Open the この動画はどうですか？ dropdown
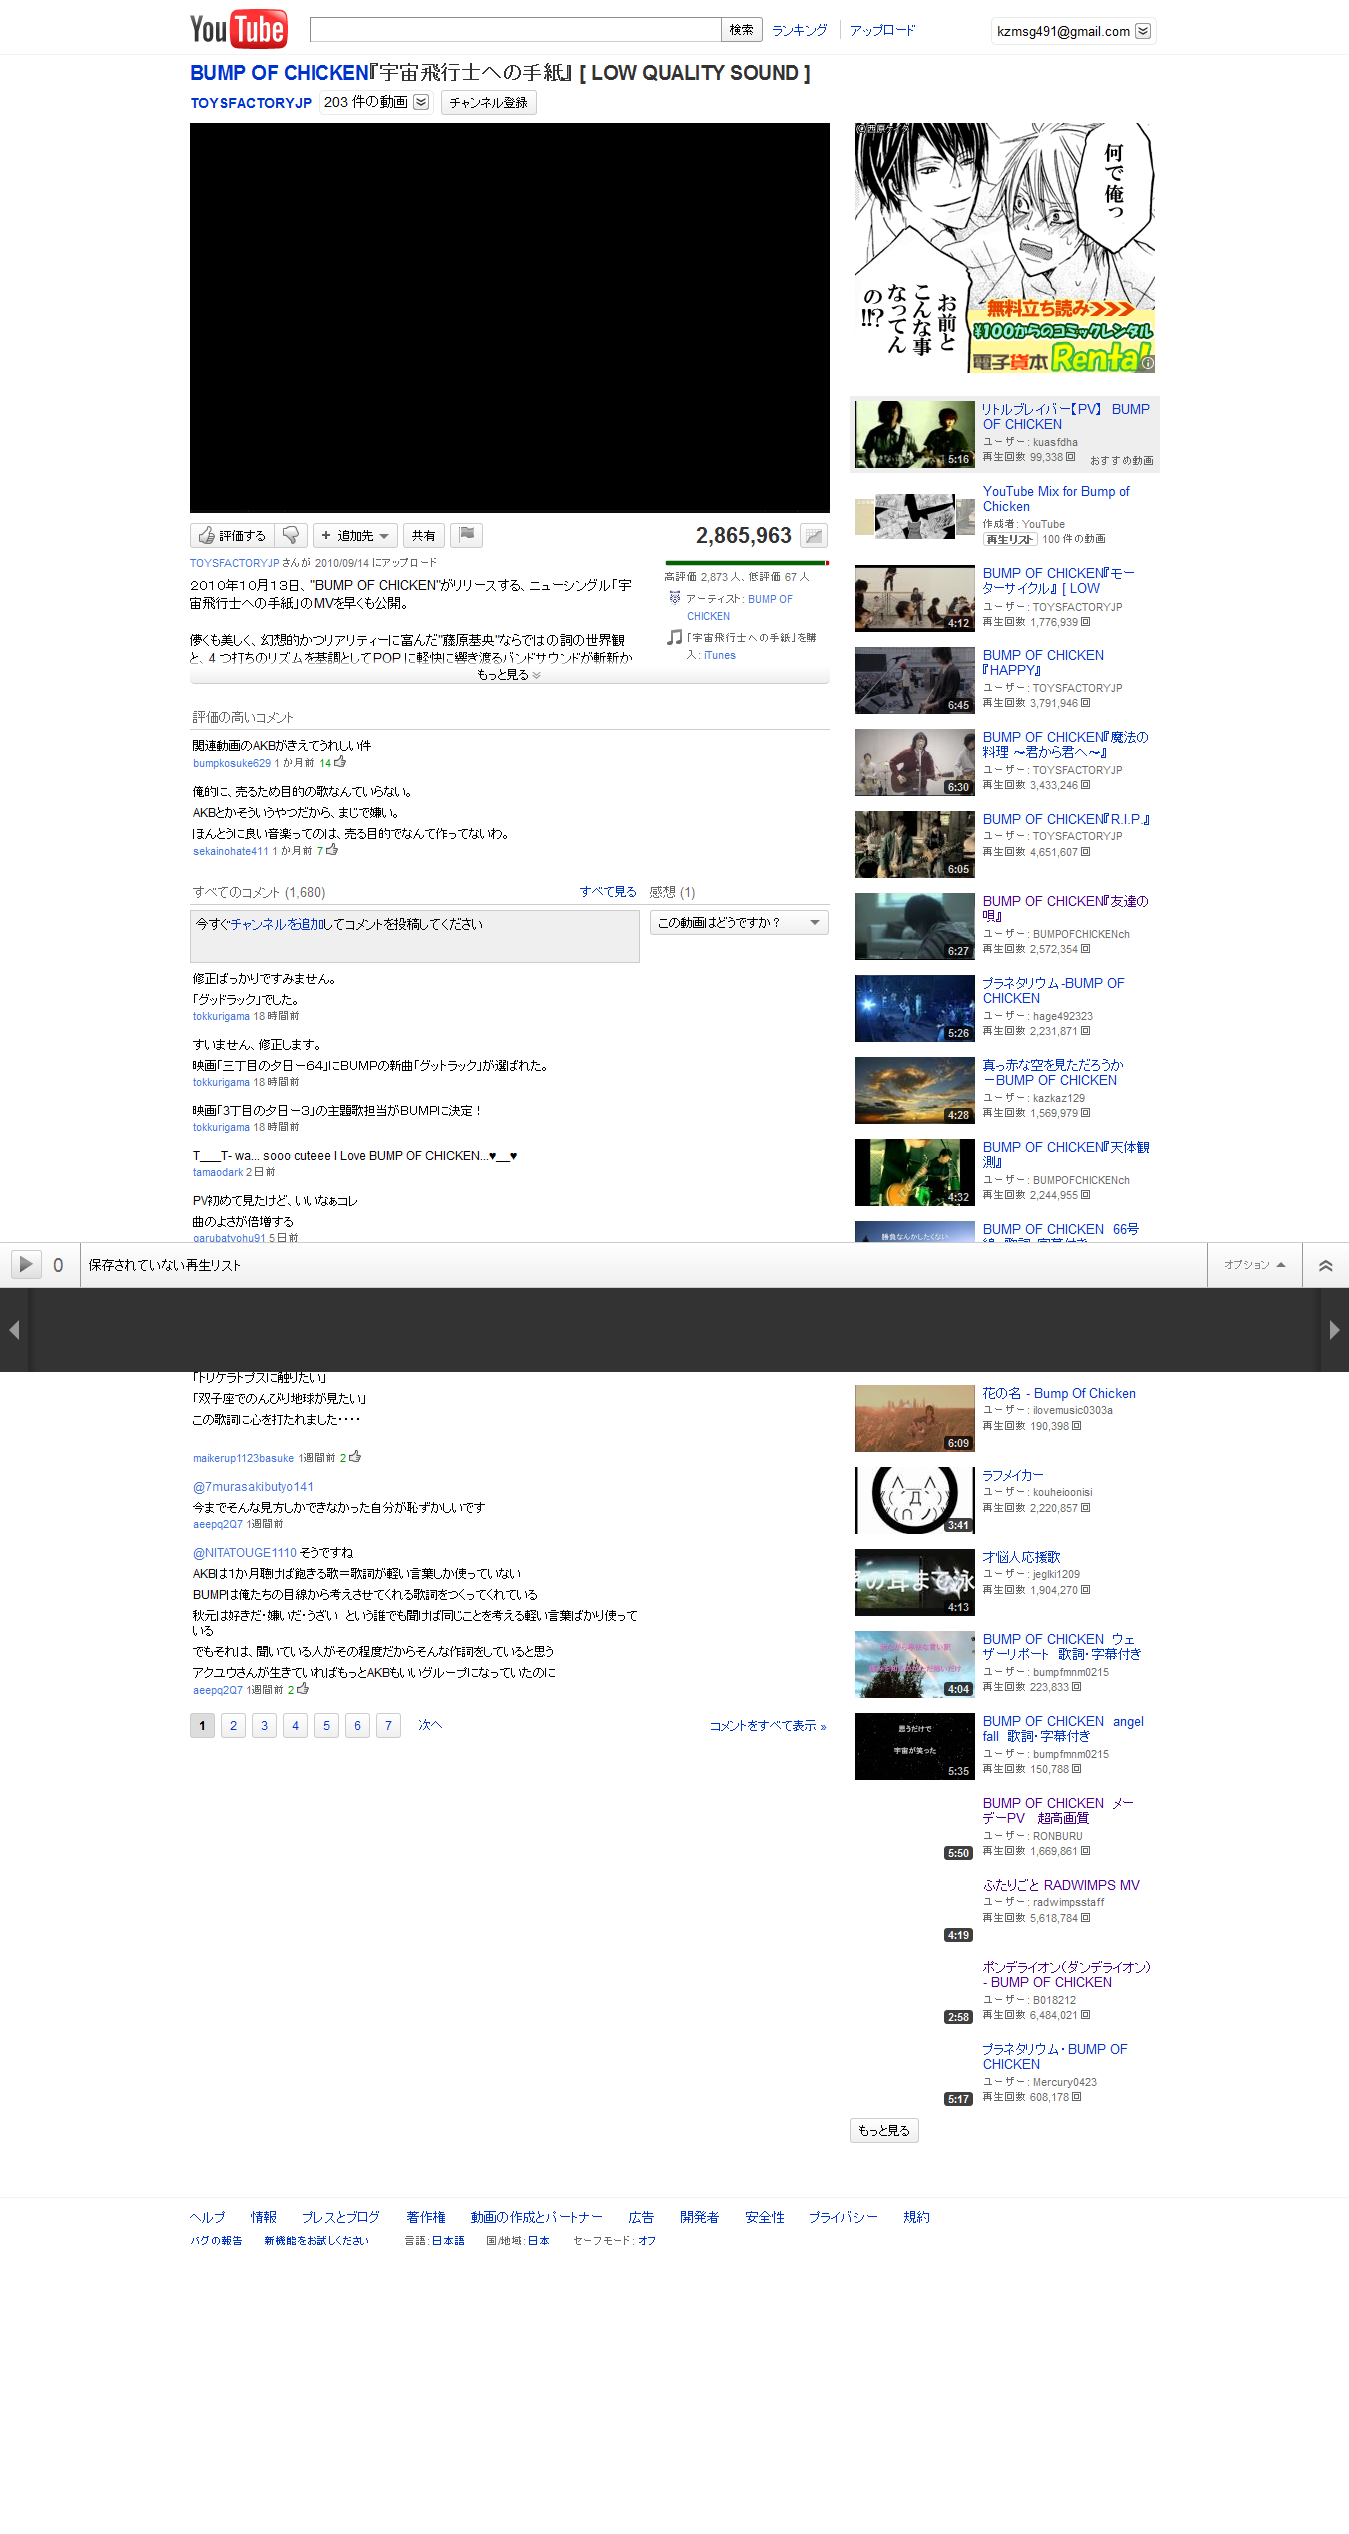 [x=739, y=923]
